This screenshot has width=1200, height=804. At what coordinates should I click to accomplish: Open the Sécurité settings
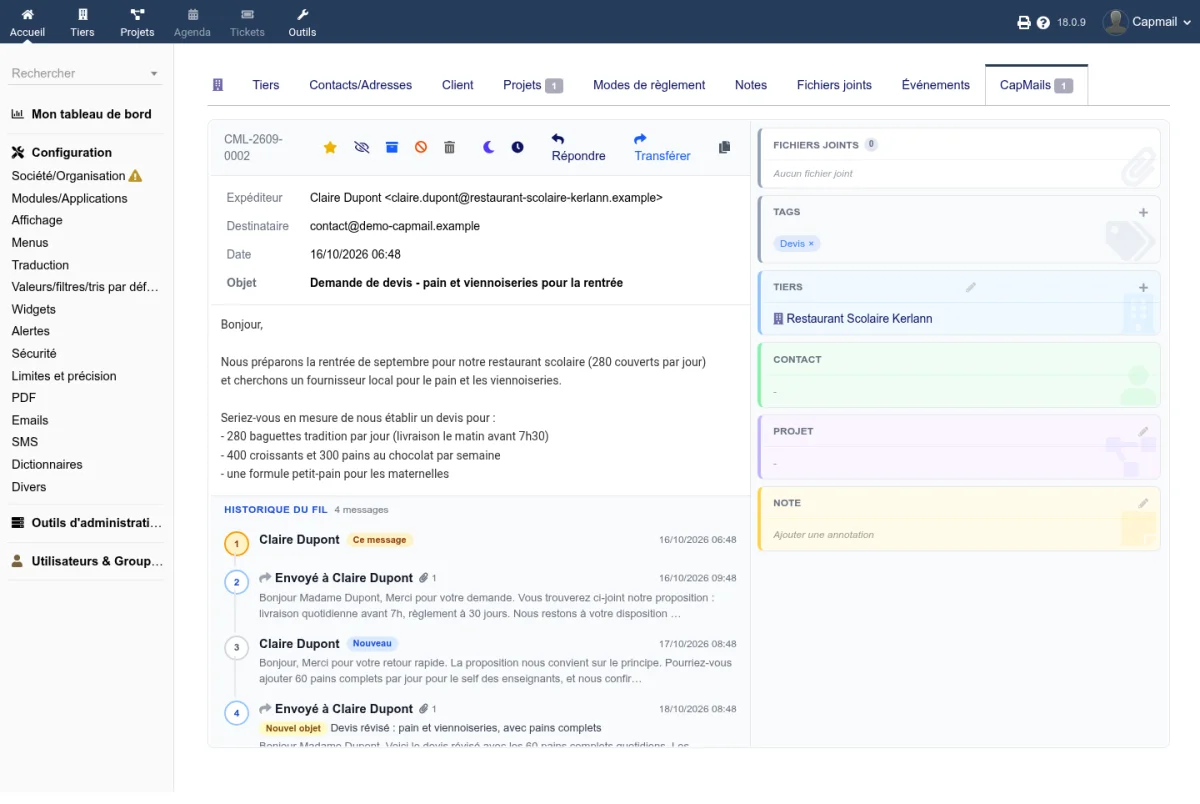tap(34, 353)
